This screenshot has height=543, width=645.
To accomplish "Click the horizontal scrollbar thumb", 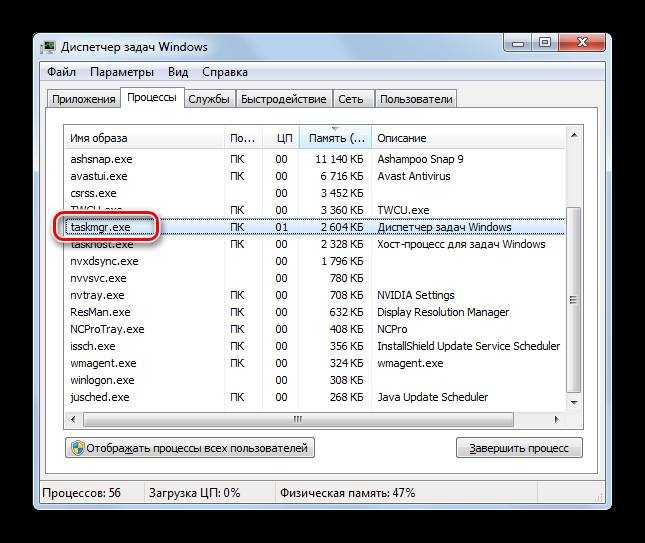I will [x=298, y=420].
